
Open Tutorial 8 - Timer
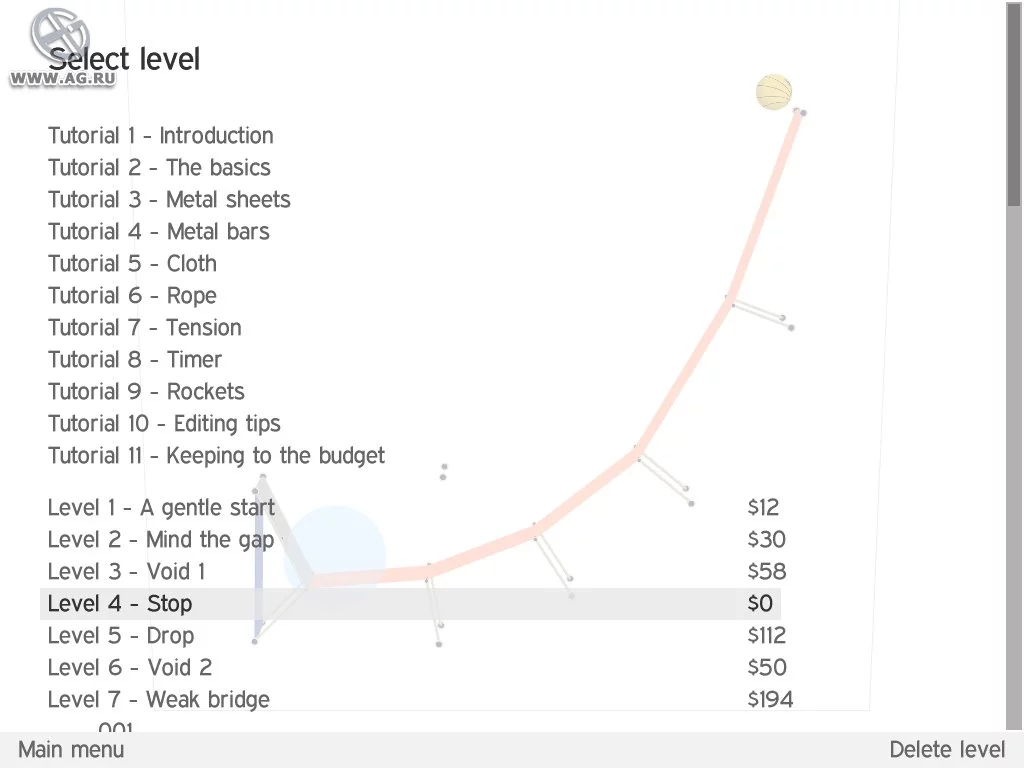tap(135, 360)
